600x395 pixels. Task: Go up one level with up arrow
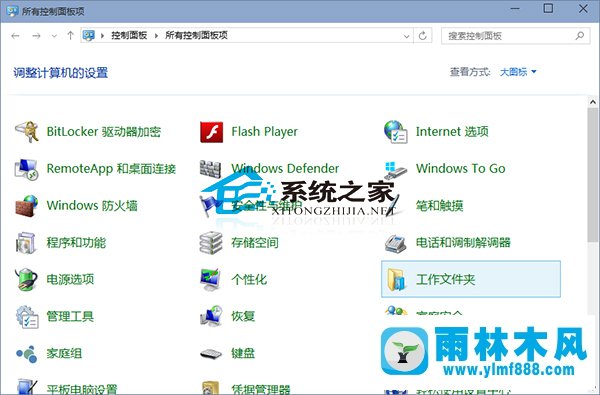(70, 36)
